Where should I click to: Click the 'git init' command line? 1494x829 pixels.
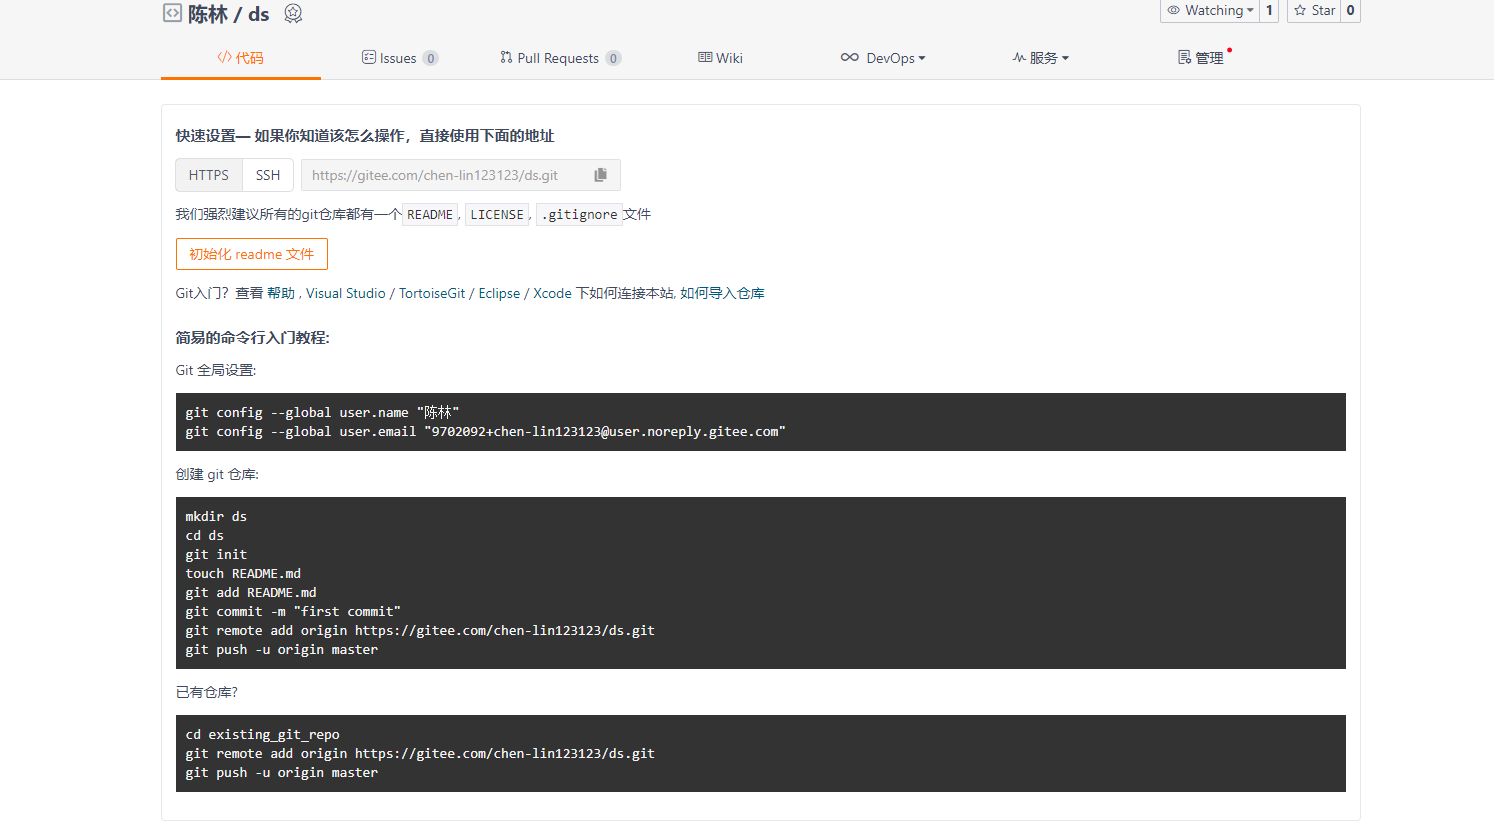pos(216,554)
